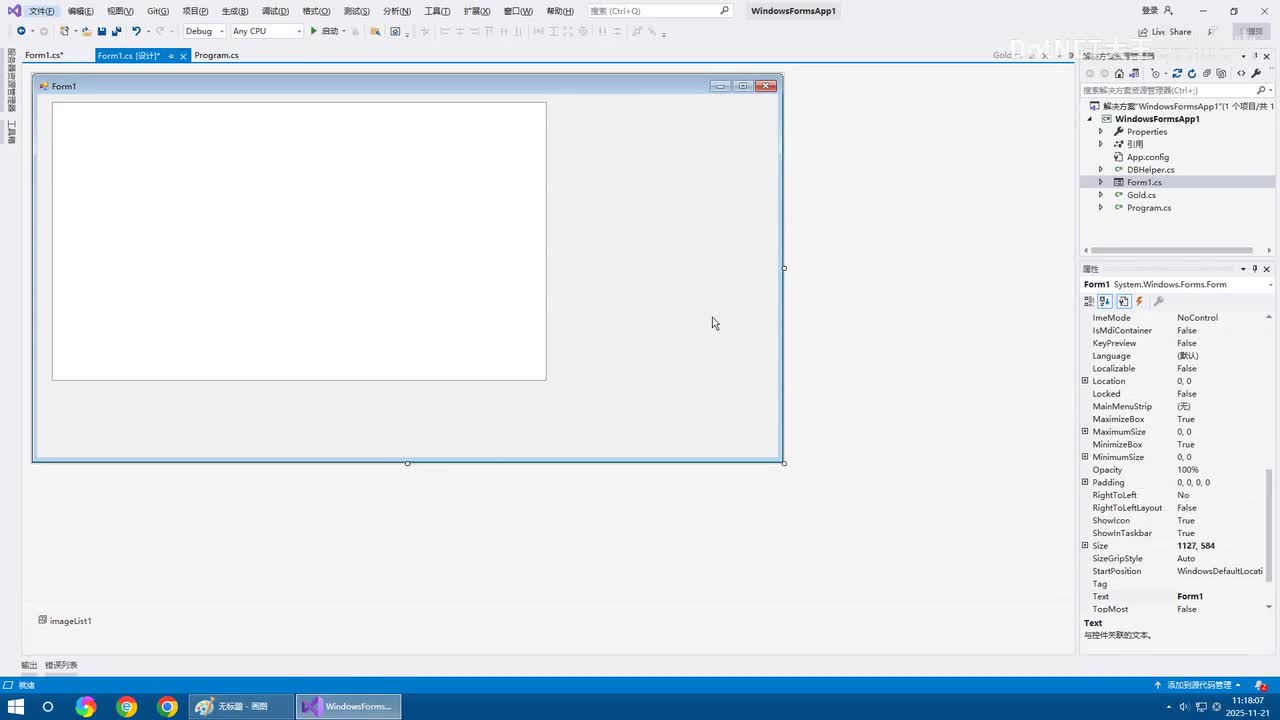The image size is (1280, 720).
Task: Open the 错误列表 error list tab
Action: 61,665
